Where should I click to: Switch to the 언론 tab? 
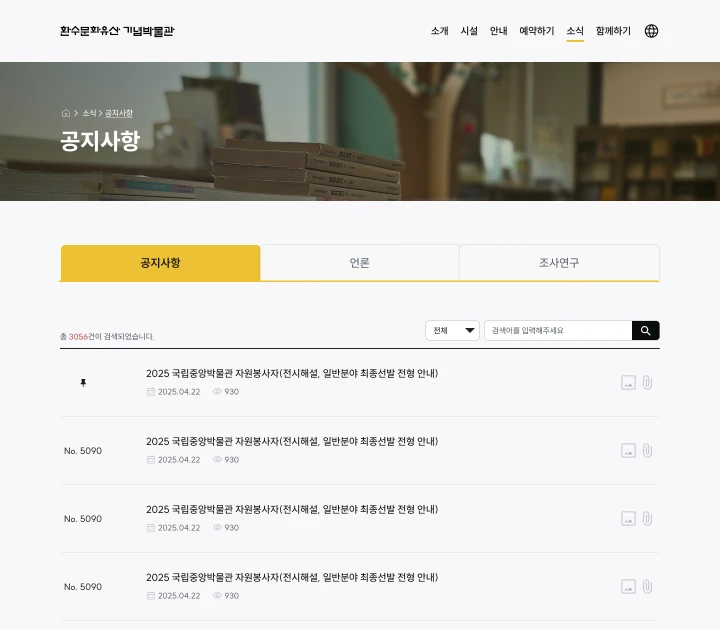click(x=360, y=263)
